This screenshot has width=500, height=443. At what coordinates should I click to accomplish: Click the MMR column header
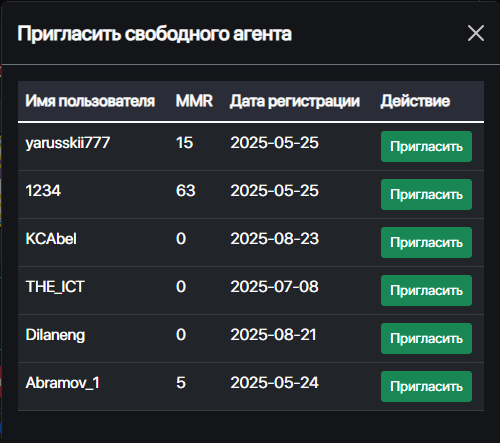pos(194,101)
